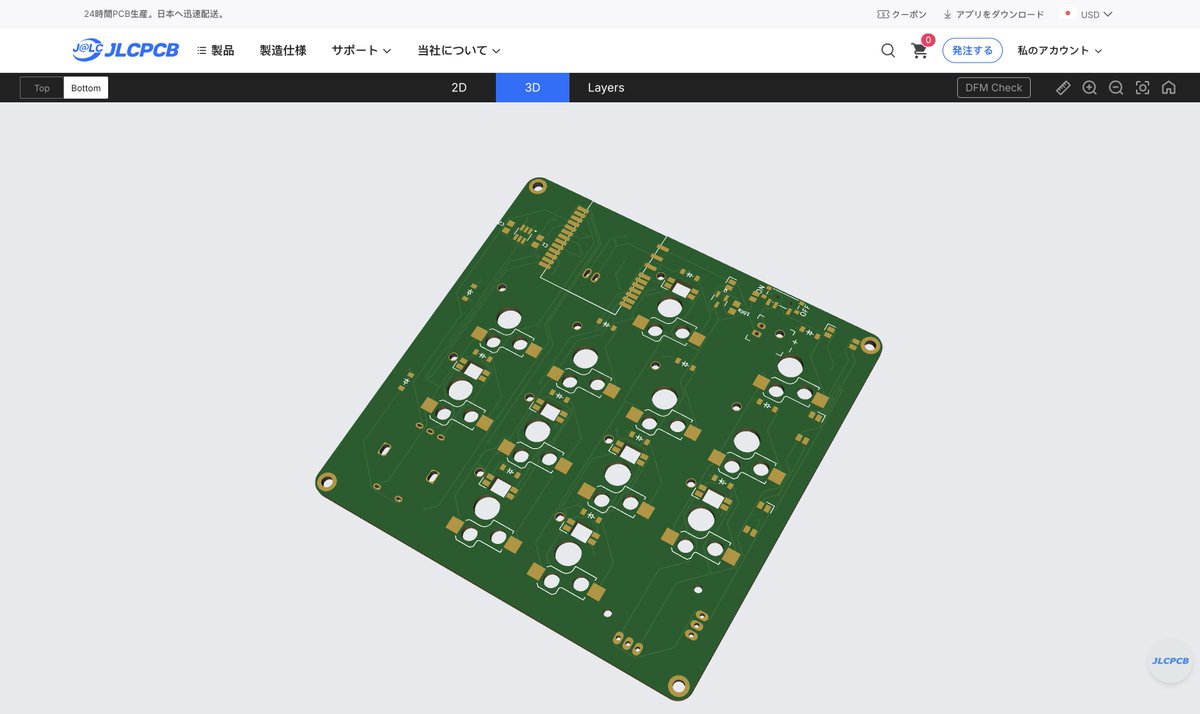Click the home view icon
This screenshot has width=1200, height=714.
tap(1168, 88)
